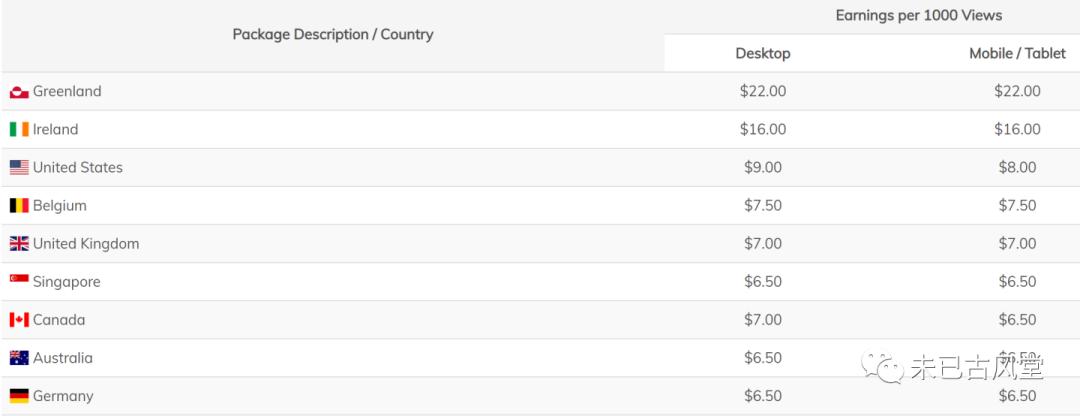The height and width of the screenshot is (416, 1080).
Task: Click the United States flag icon
Action: pos(19,168)
